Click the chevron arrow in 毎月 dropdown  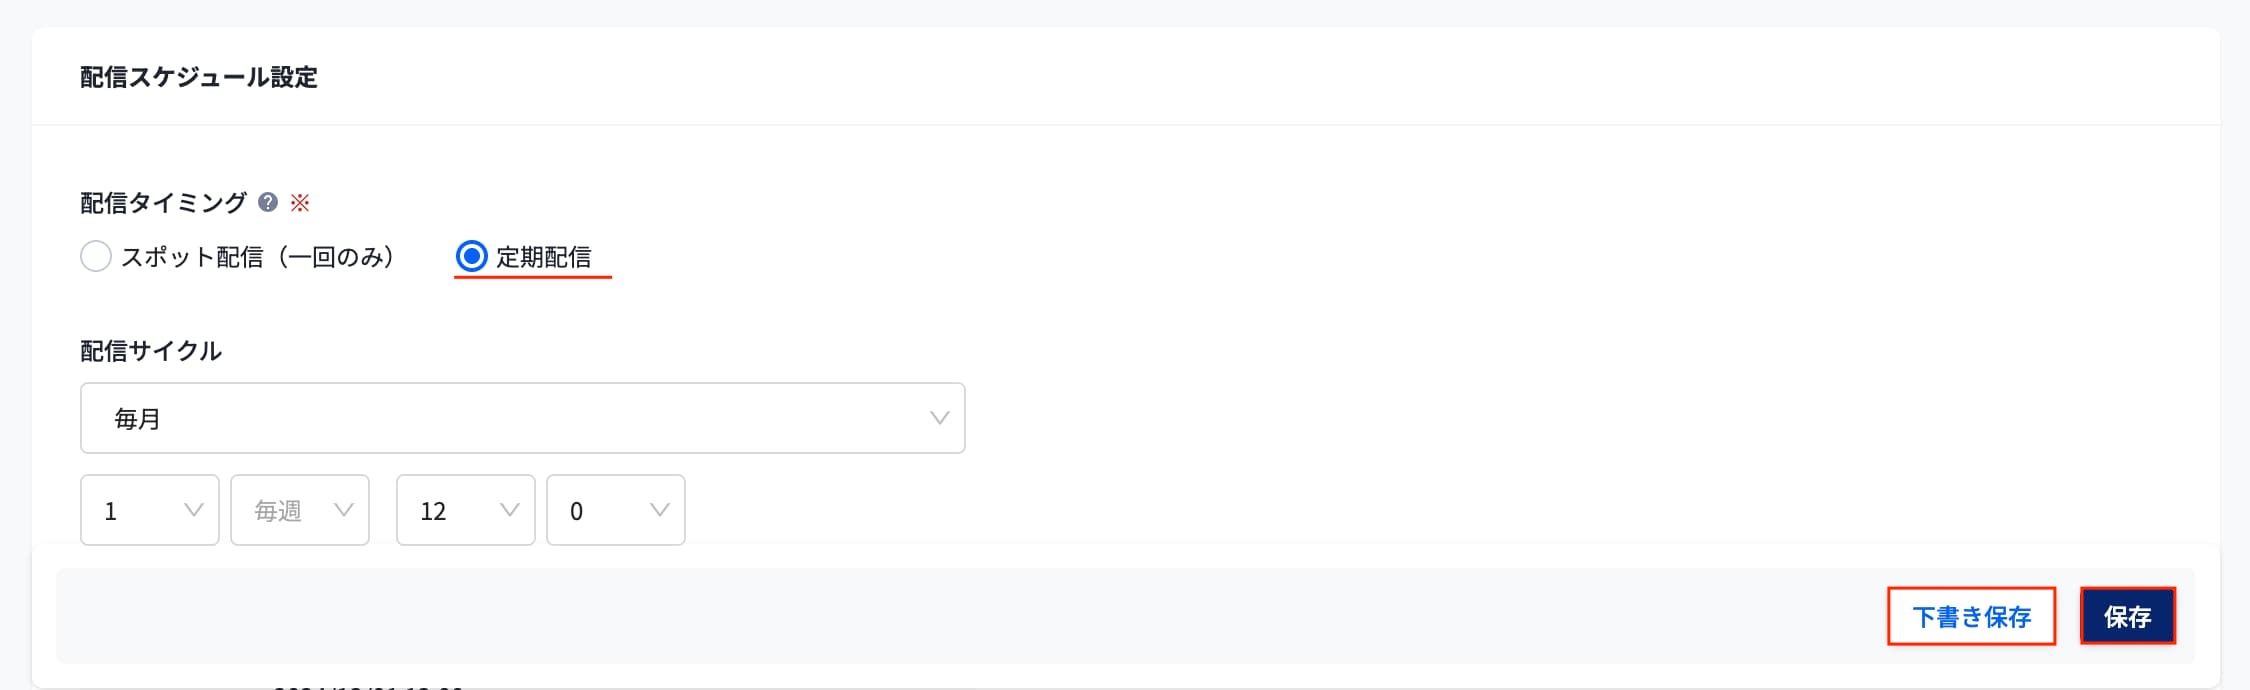coord(939,418)
